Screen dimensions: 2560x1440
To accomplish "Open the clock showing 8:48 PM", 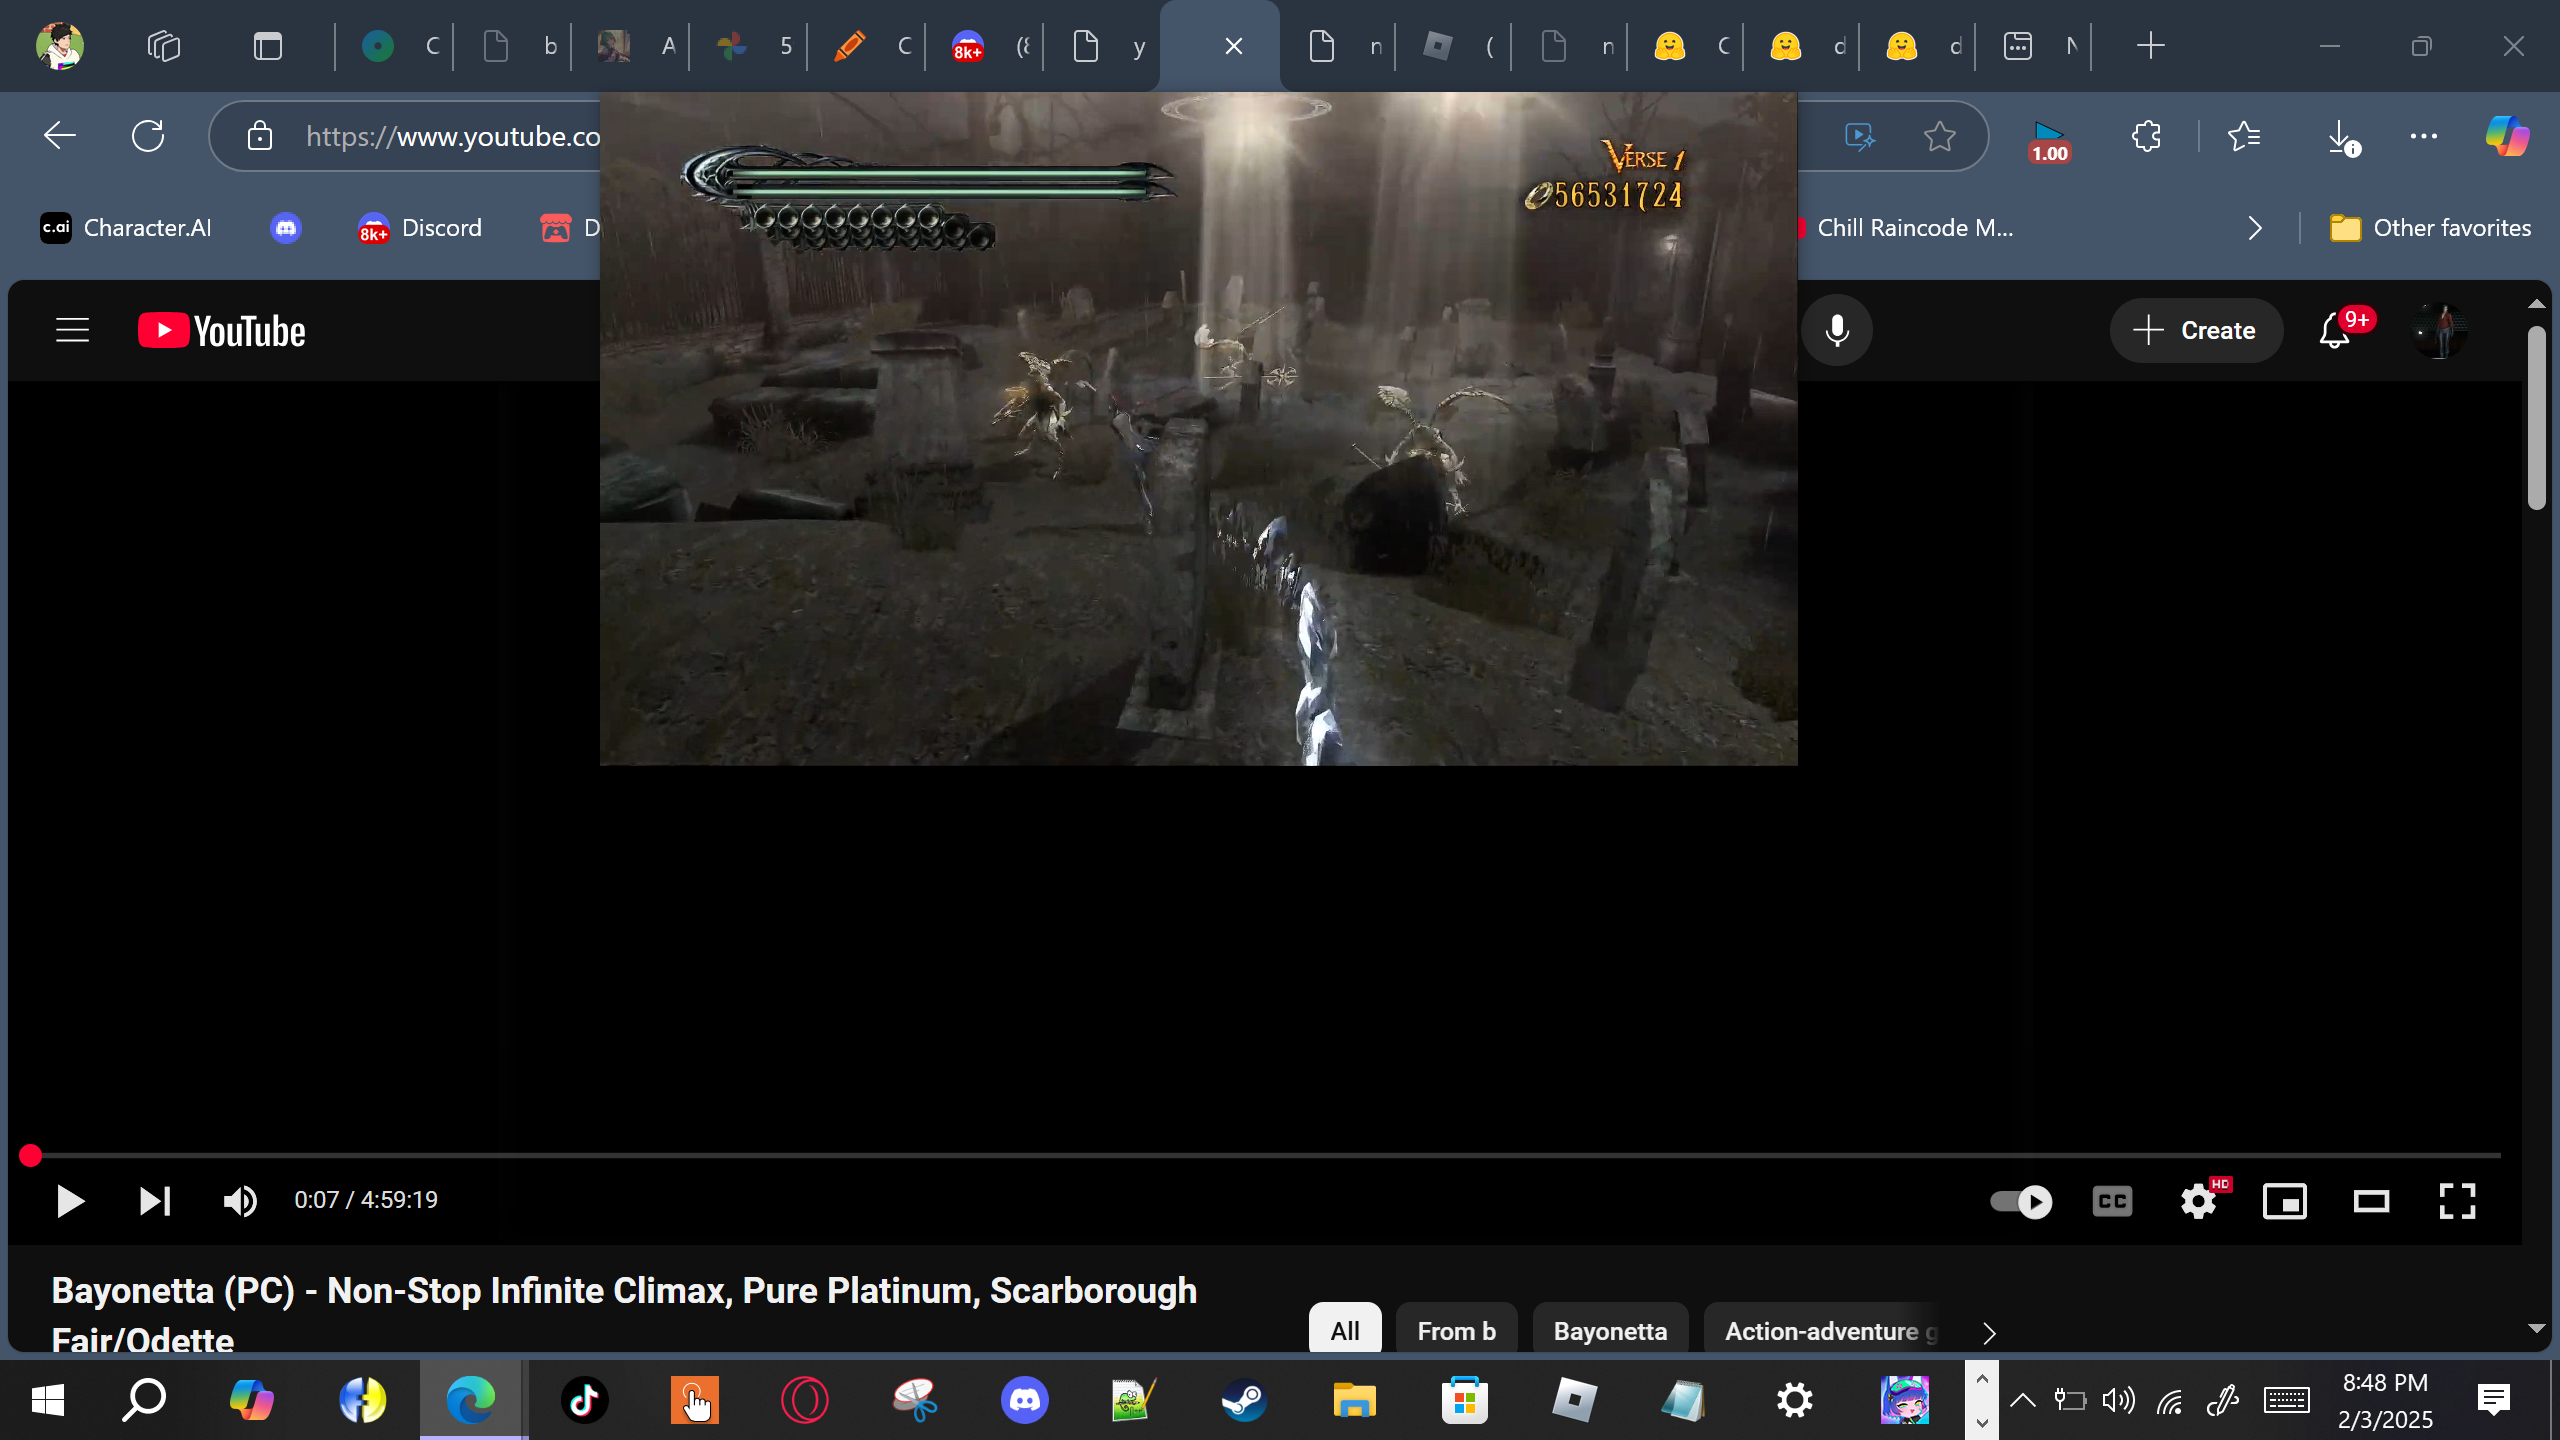I will coord(2385,1400).
